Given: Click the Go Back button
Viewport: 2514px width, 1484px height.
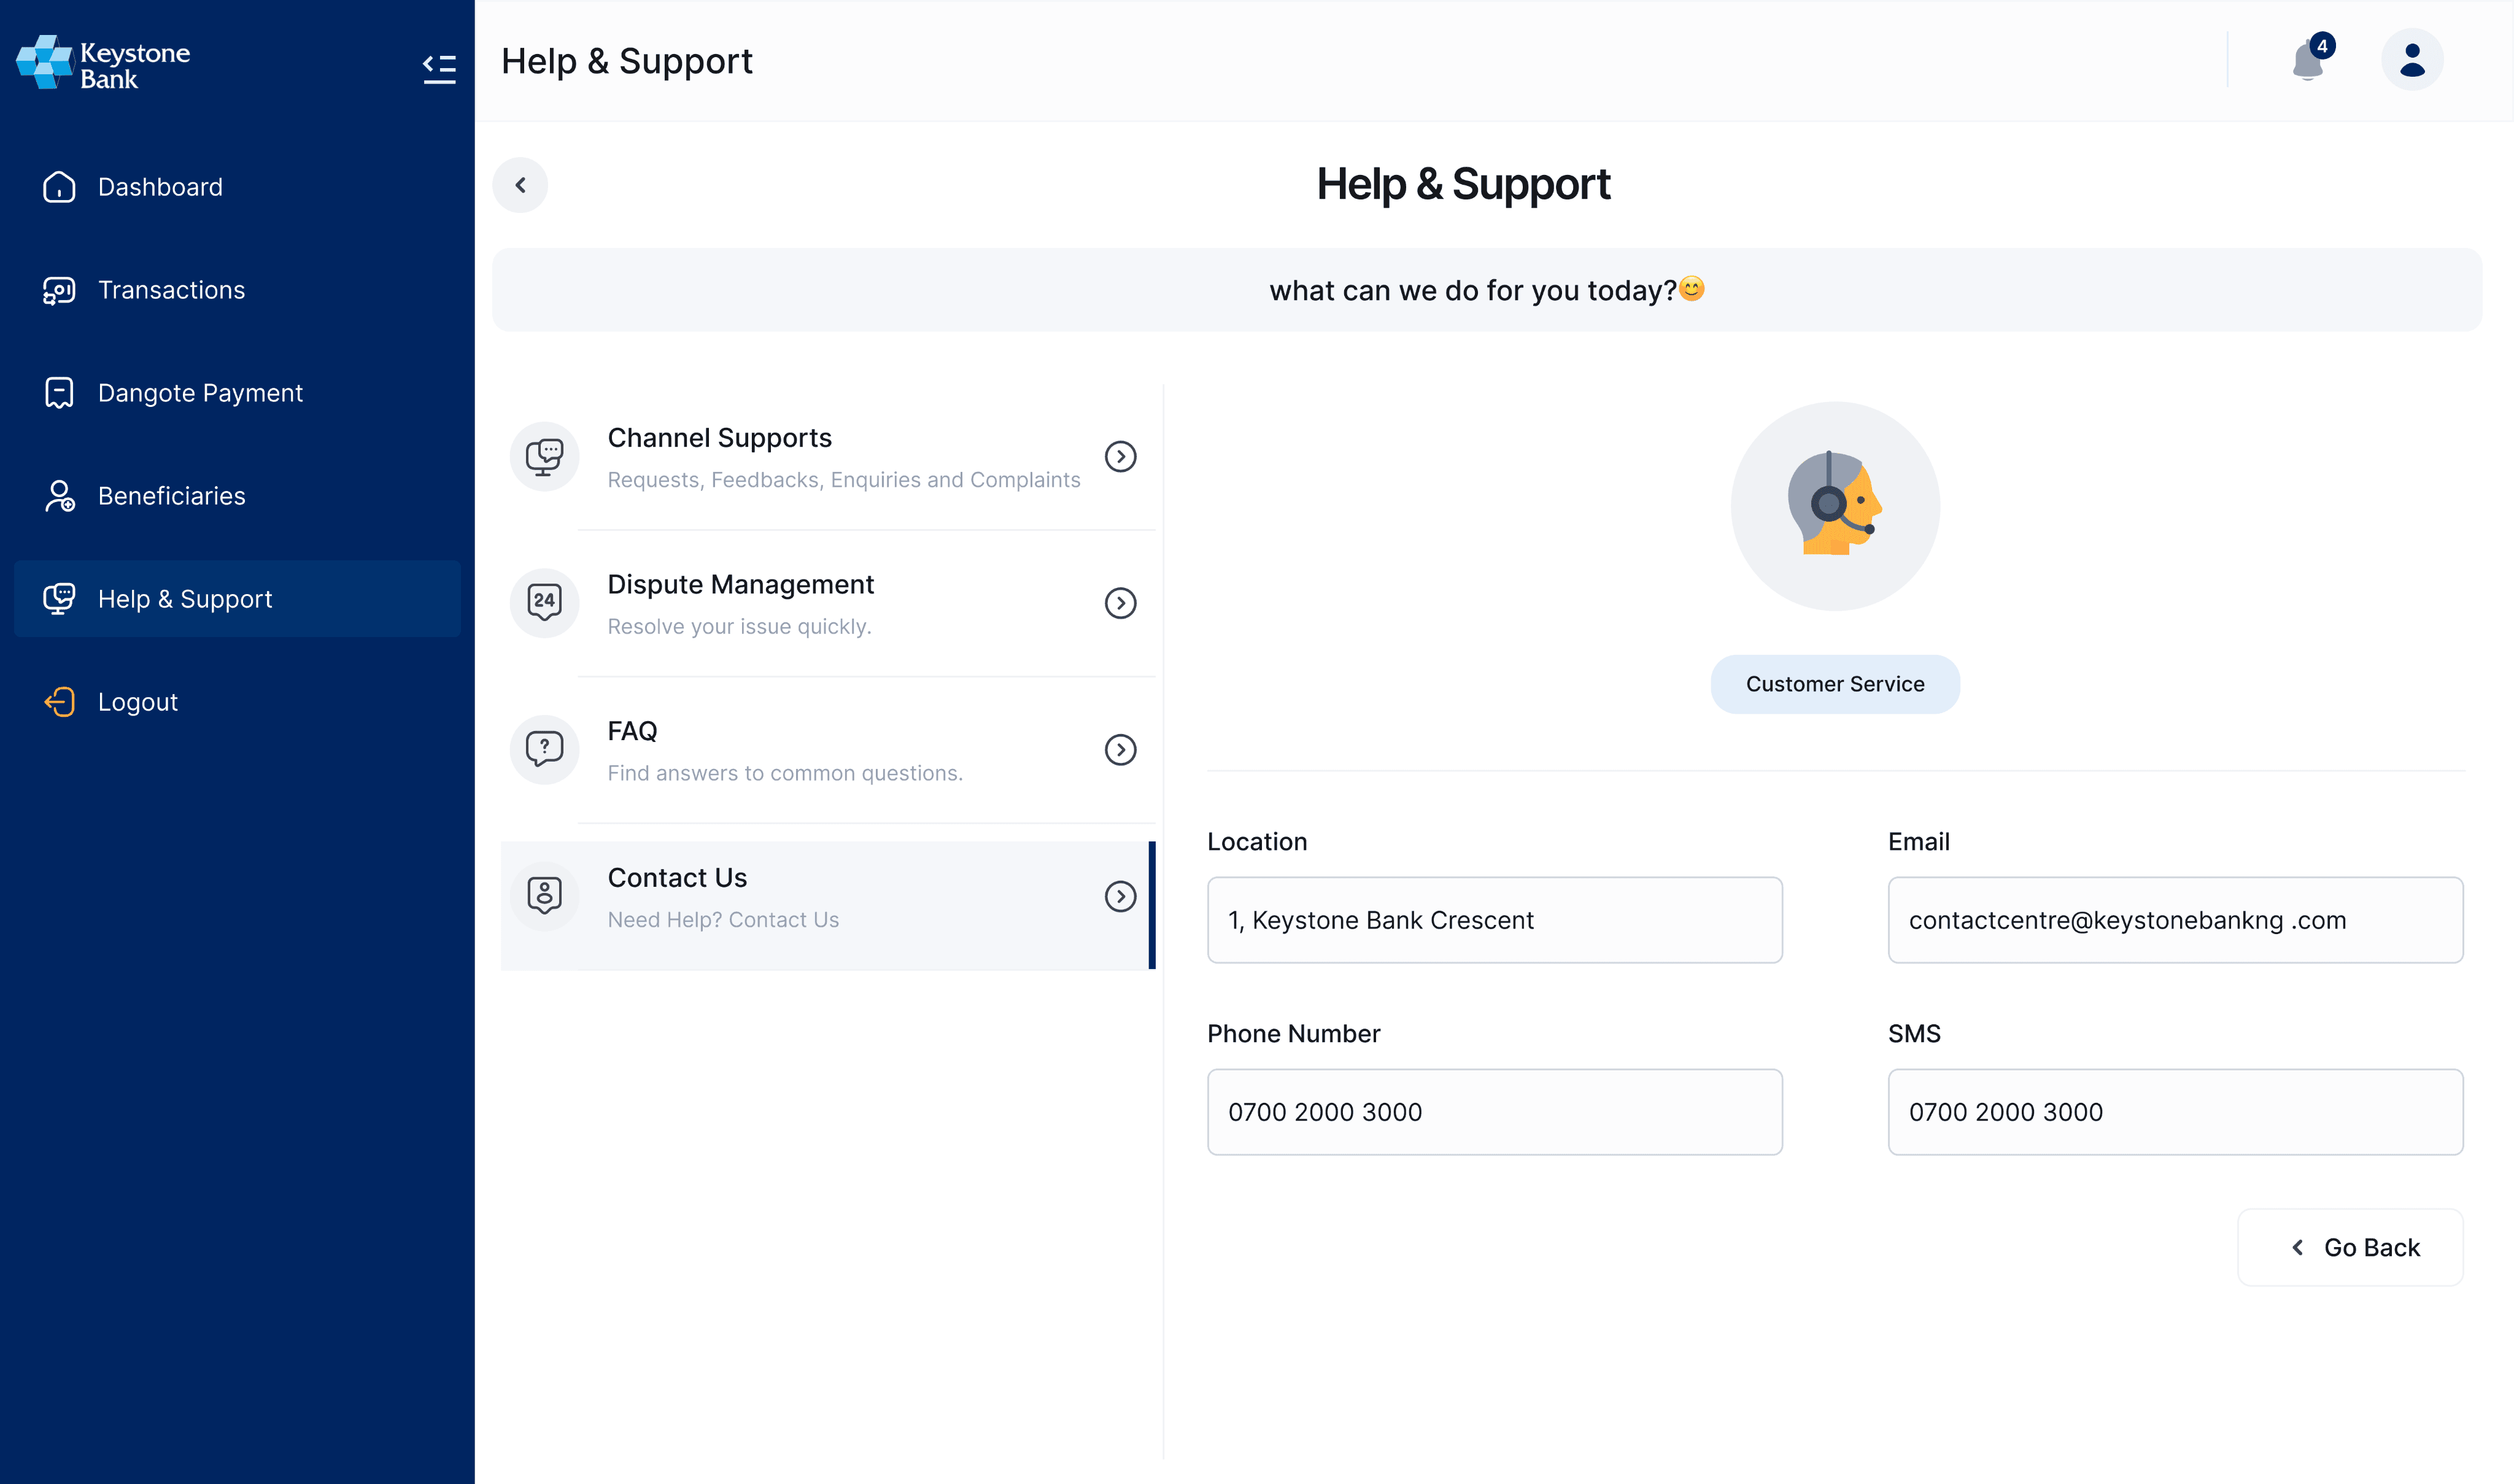Looking at the screenshot, I should coord(2350,1247).
